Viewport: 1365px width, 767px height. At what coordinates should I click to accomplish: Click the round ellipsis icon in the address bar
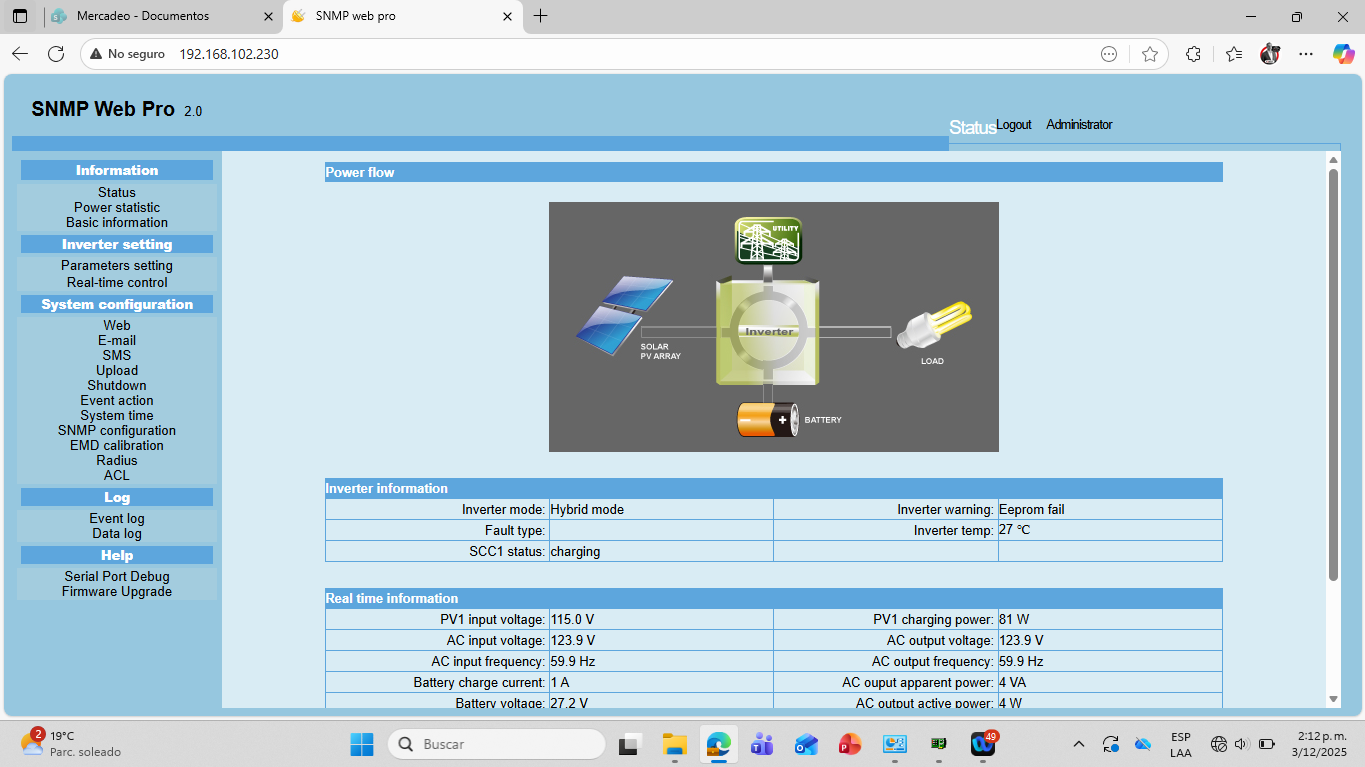(1109, 54)
